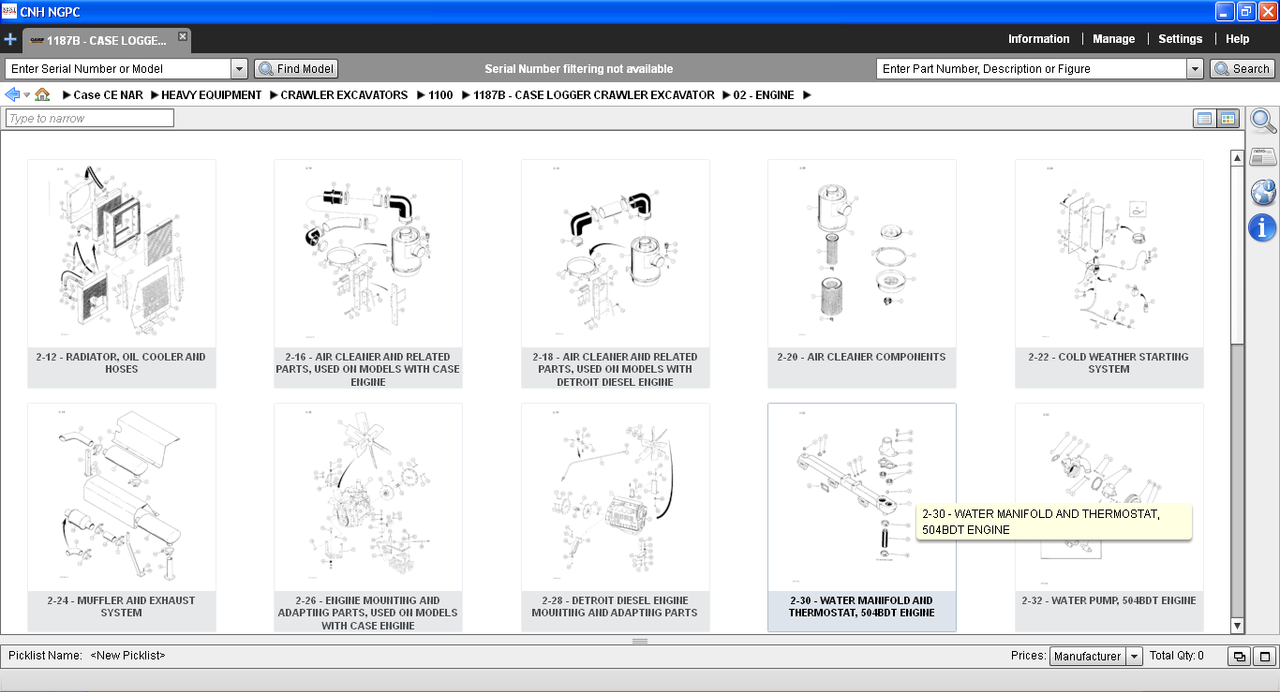Open the news sidebar icon
Image resolution: width=1280 pixels, height=692 pixels.
click(1263, 157)
